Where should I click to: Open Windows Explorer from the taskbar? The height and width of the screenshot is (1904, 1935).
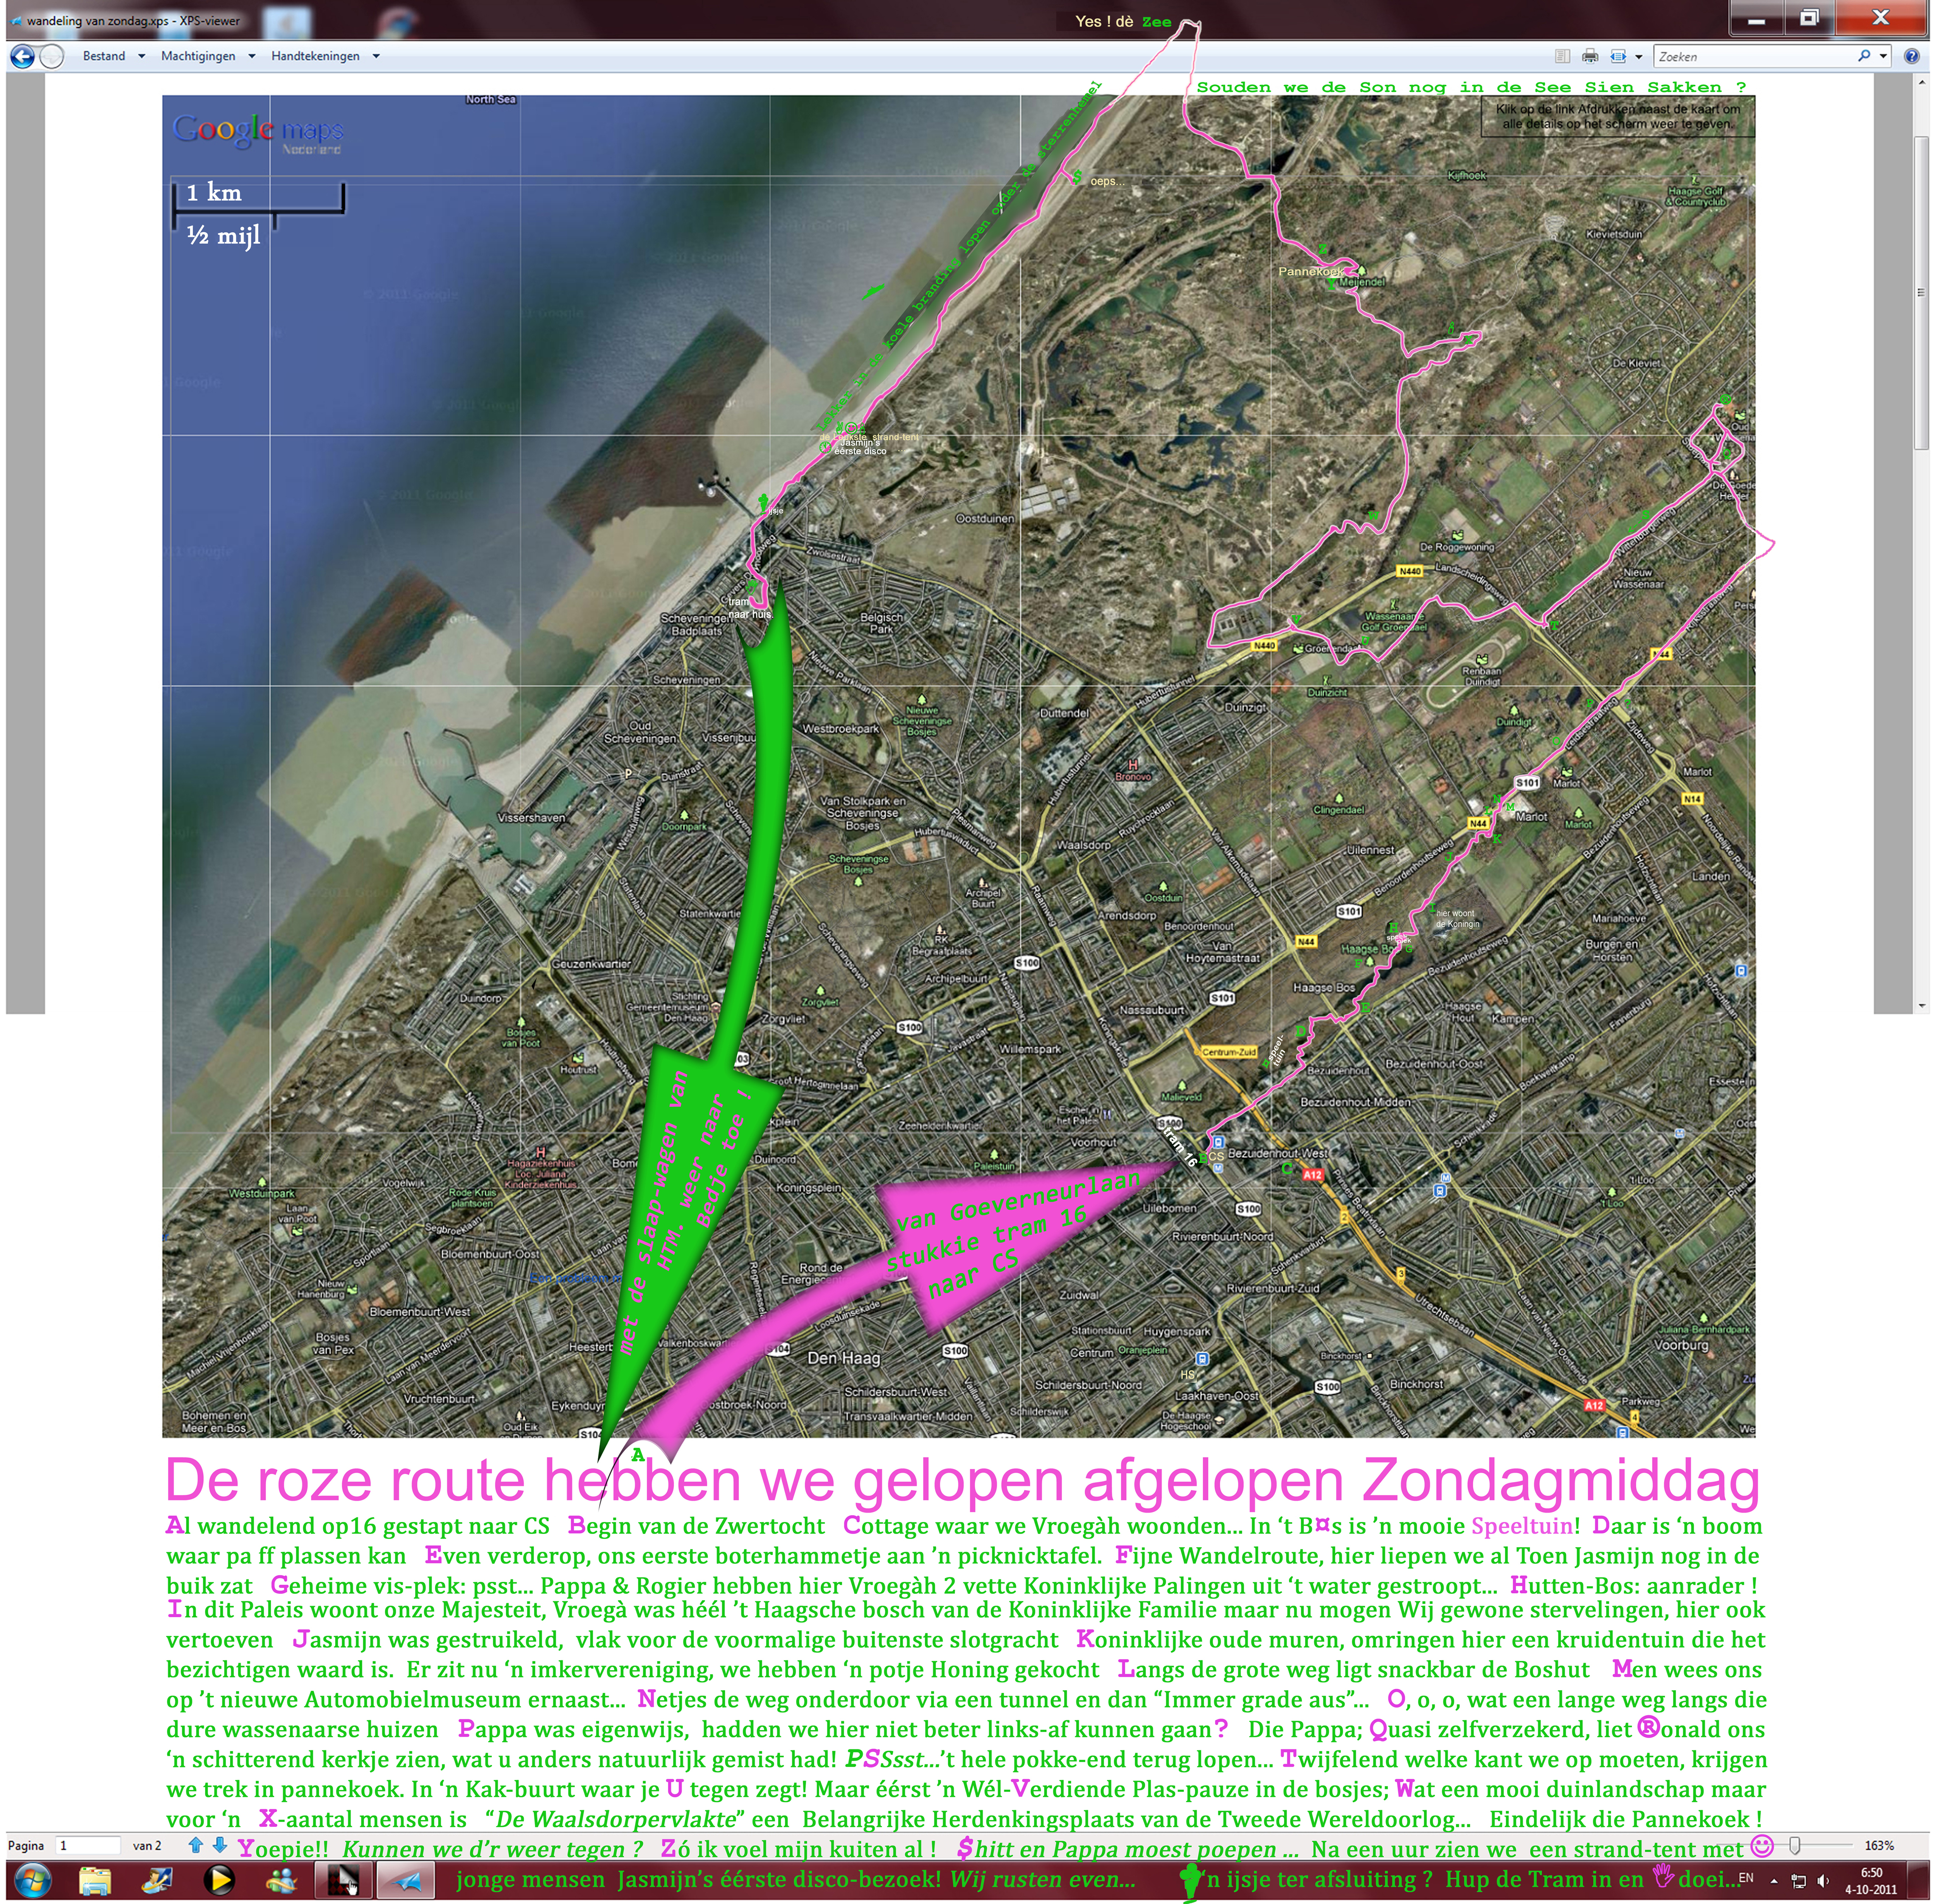tap(95, 1881)
